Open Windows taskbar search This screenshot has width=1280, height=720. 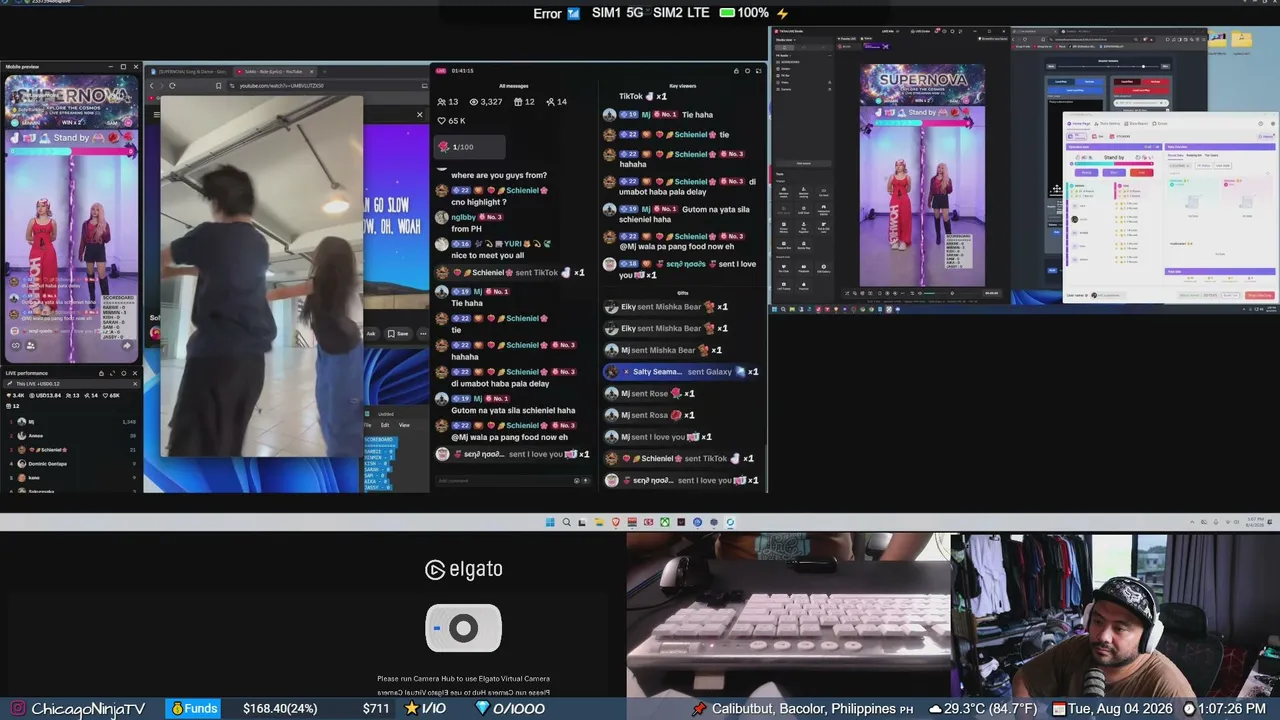point(566,522)
